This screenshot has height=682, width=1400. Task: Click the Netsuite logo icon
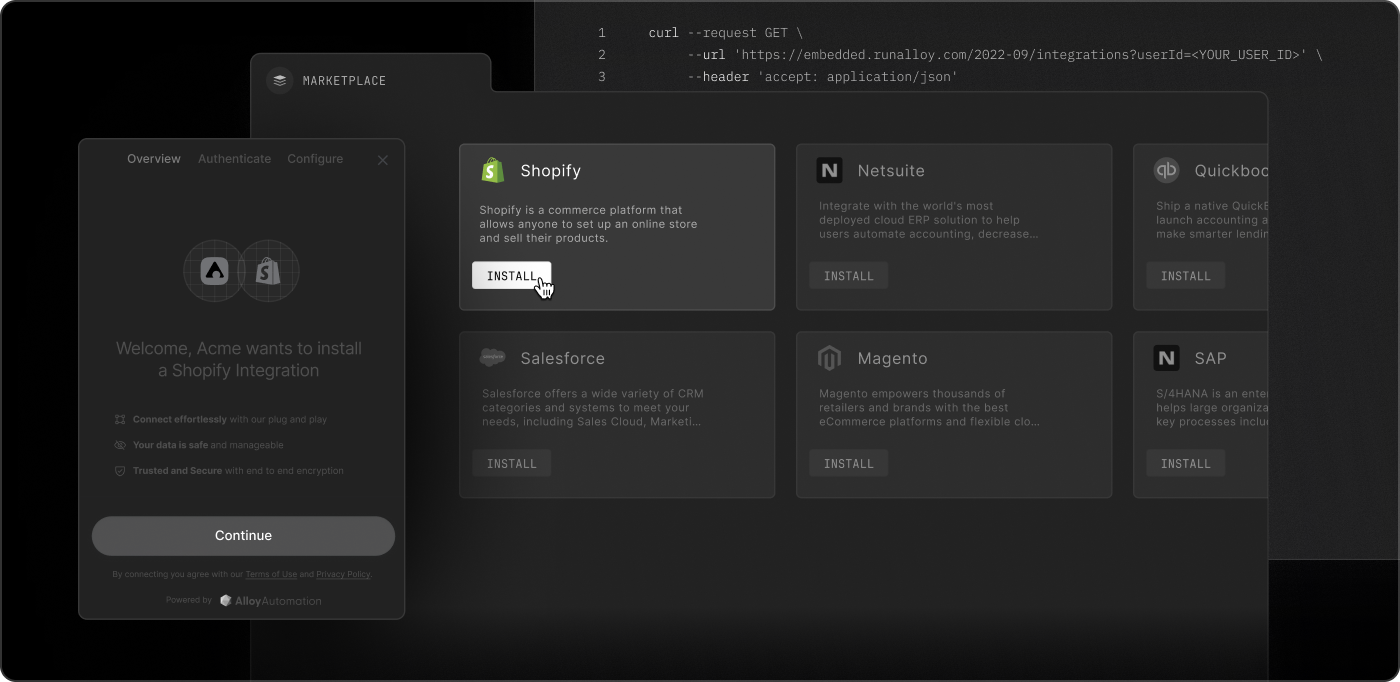(x=829, y=170)
